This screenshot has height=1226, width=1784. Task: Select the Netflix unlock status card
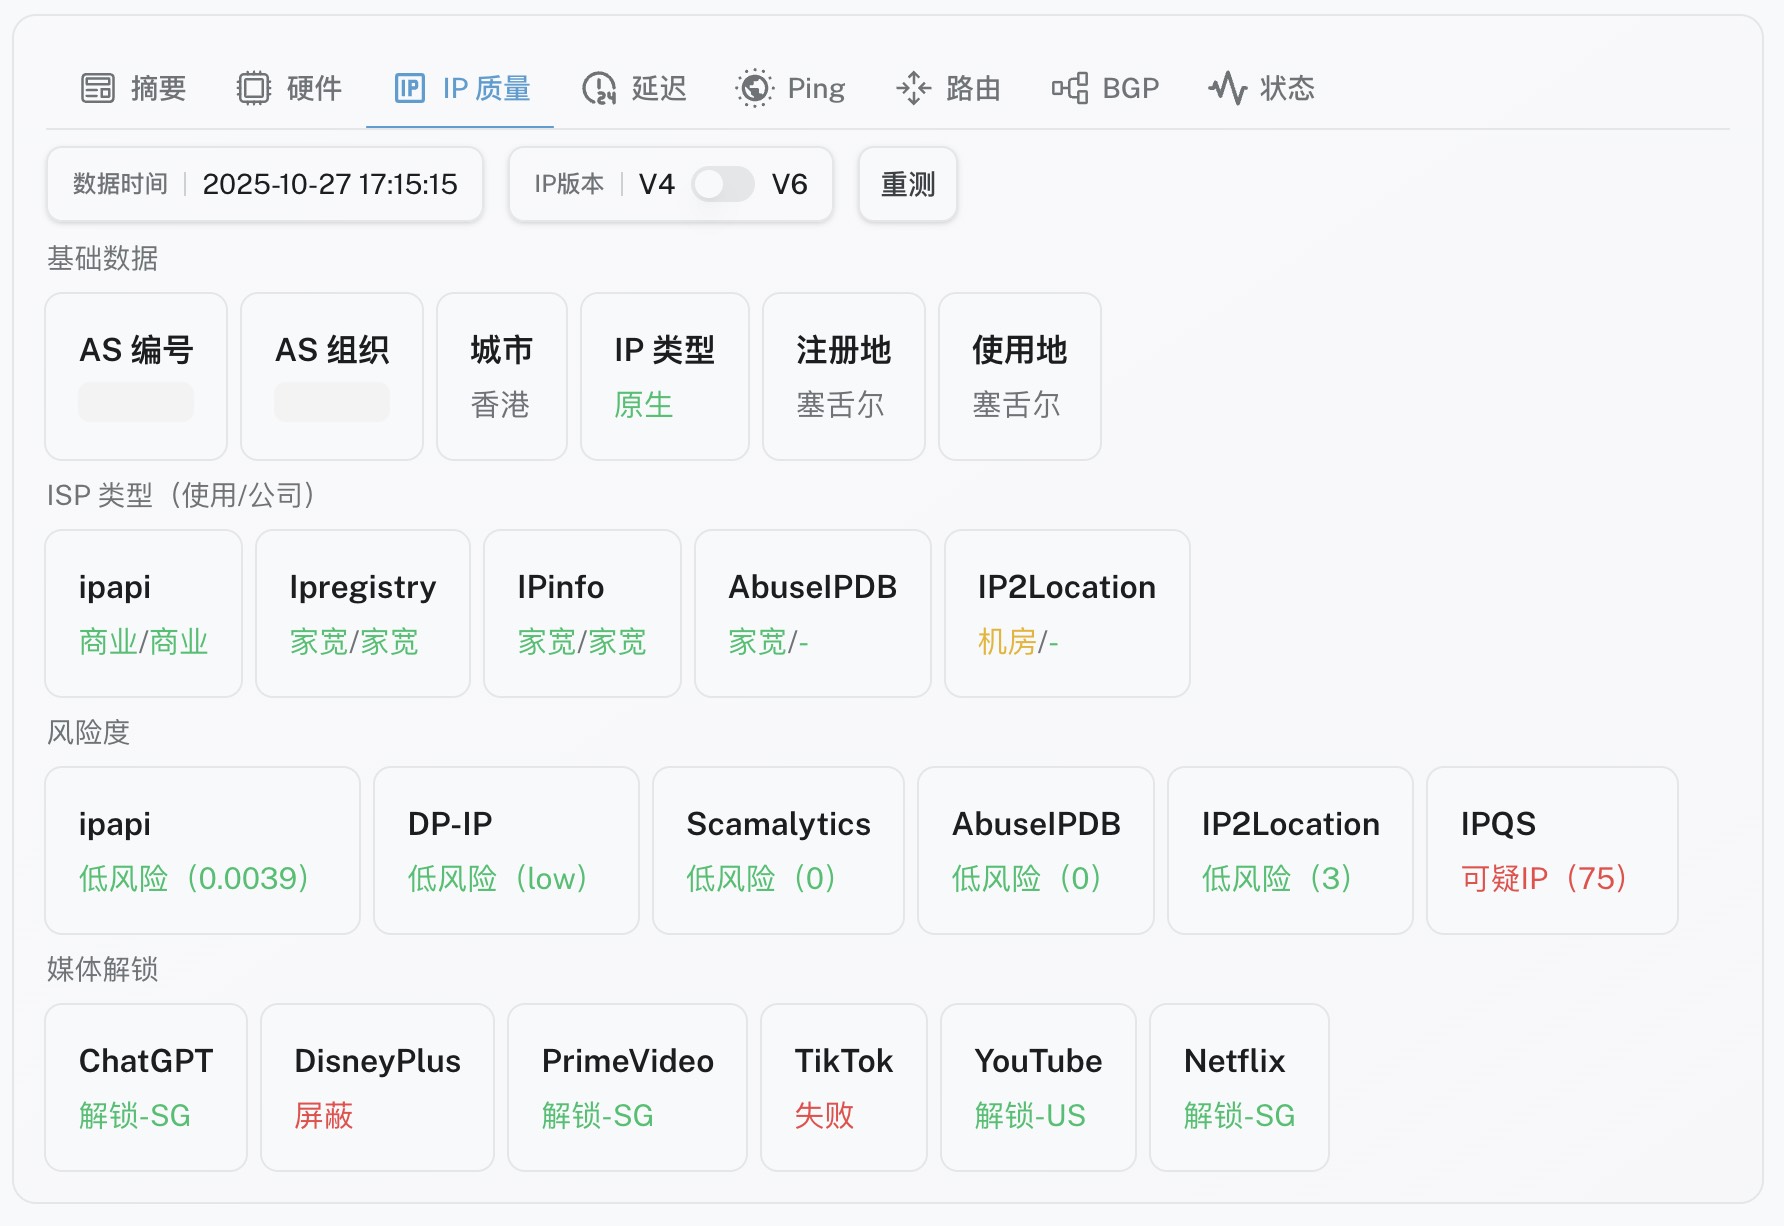pos(1238,1087)
